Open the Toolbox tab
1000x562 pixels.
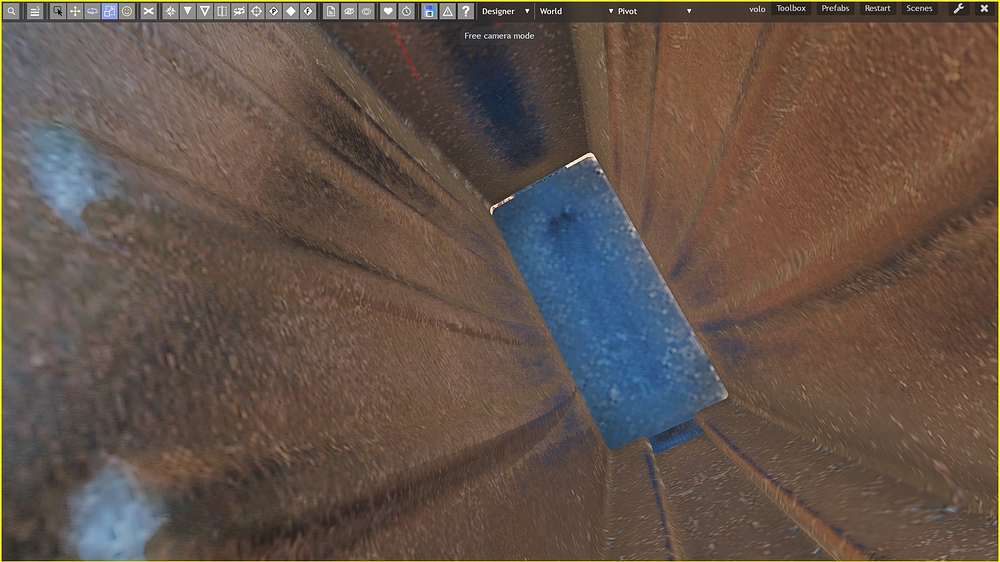791,9
